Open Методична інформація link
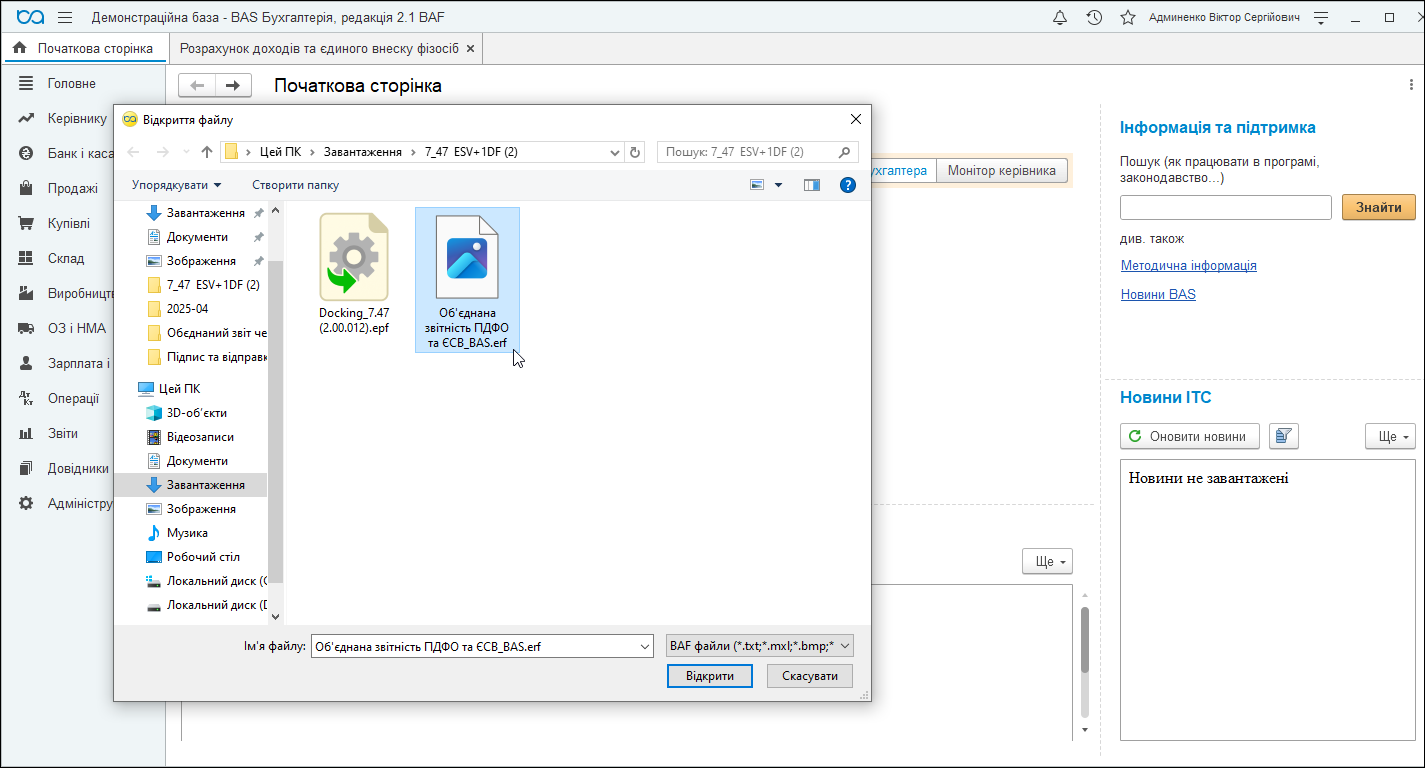This screenshot has height=768, width=1425. pos(1188,266)
